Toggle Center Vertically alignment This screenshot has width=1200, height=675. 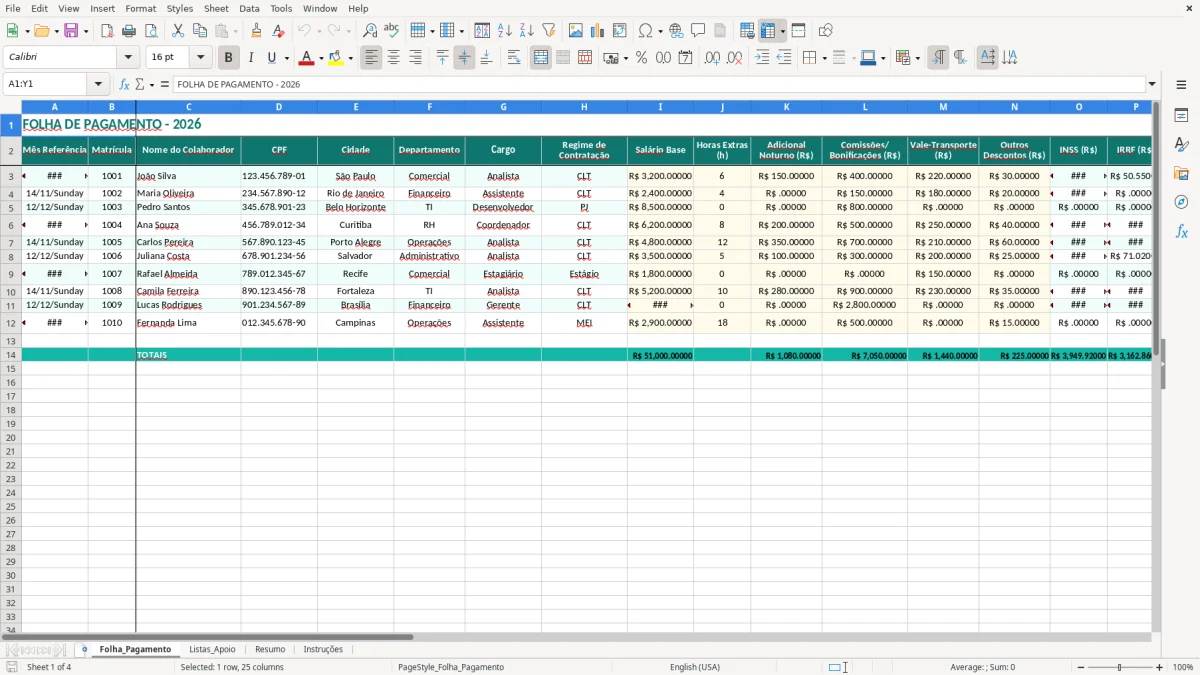[464, 58]
